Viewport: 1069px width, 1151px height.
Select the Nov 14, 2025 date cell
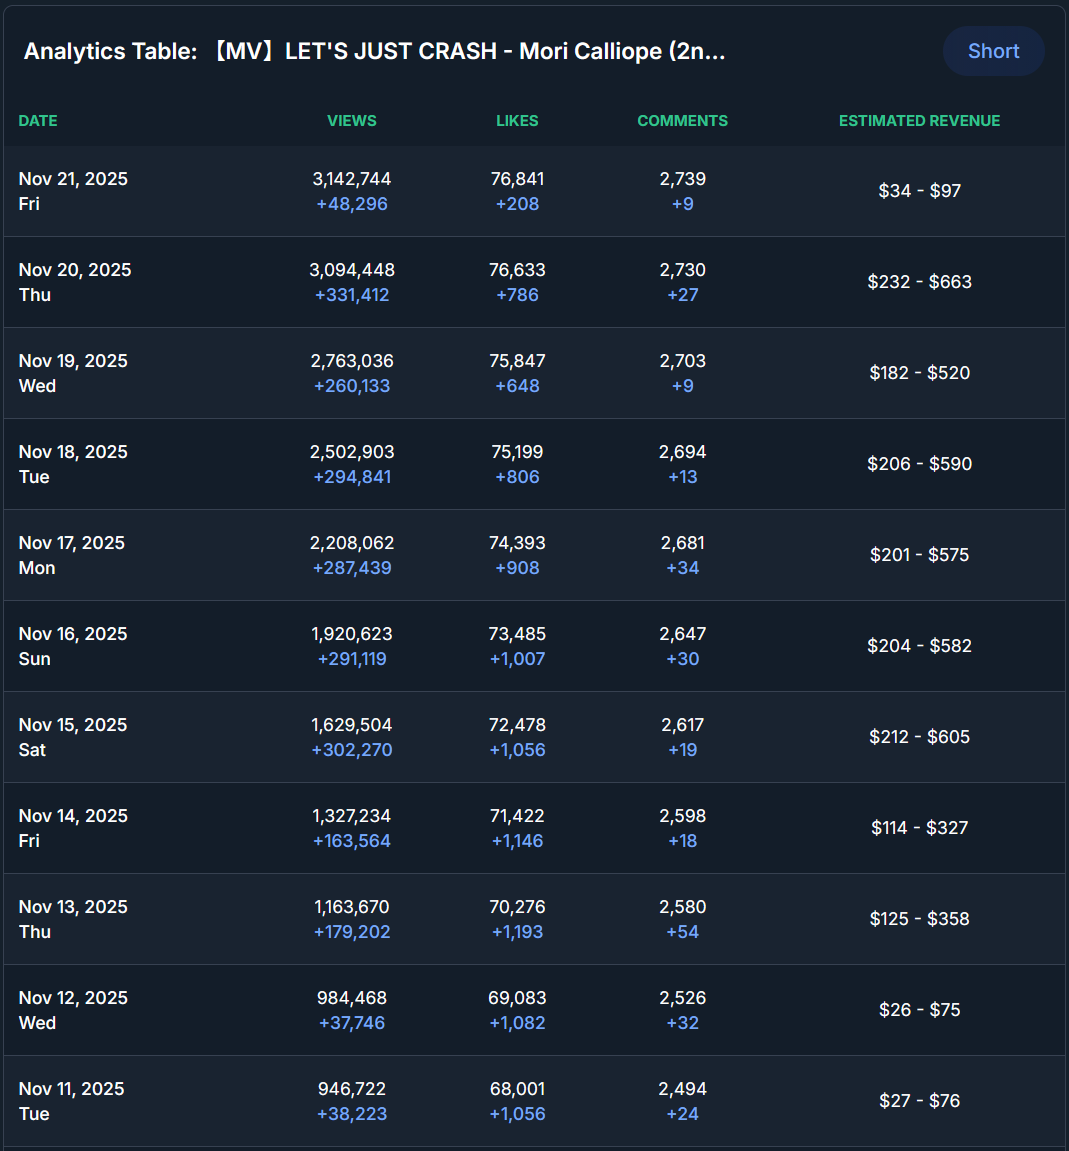(73, 828)
